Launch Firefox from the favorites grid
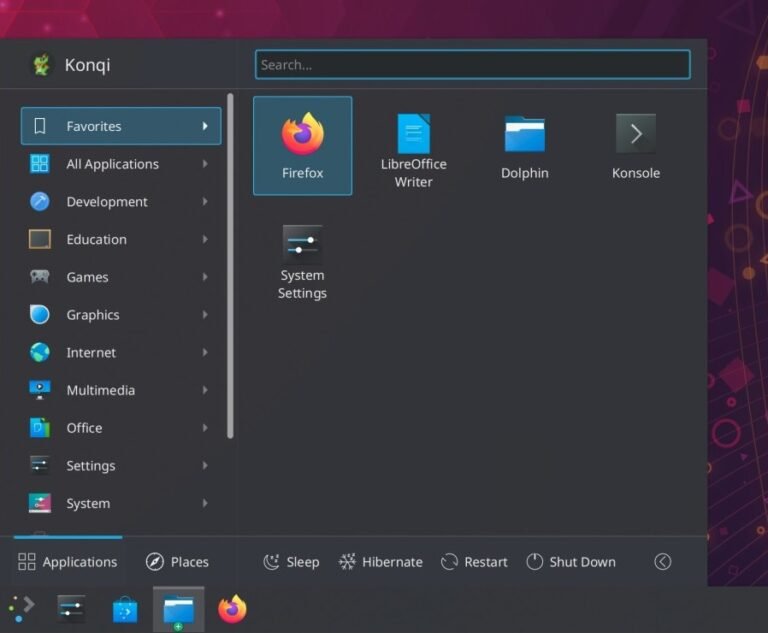 302,146
